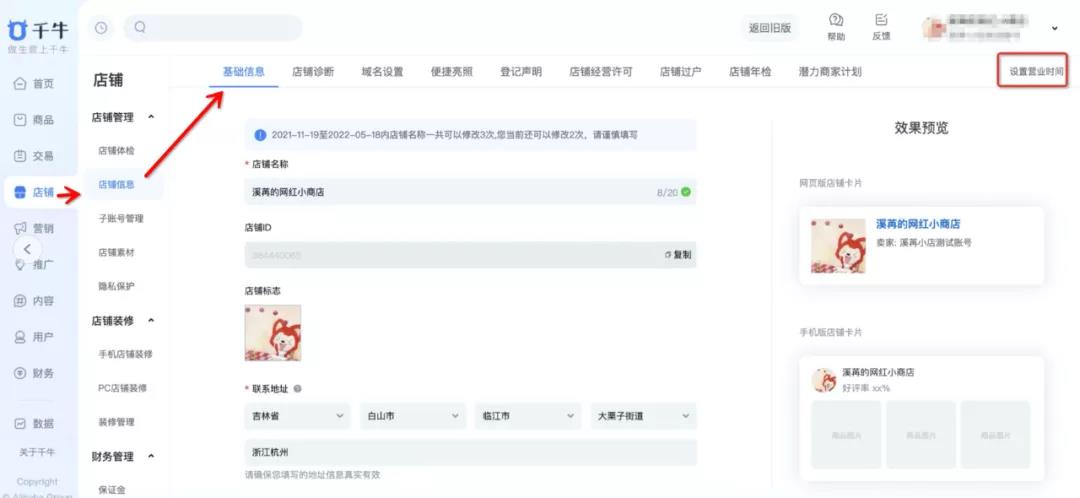Open 帮助 help icon
The width and height of the screenshot is (1080, 498).
[836, 20]
